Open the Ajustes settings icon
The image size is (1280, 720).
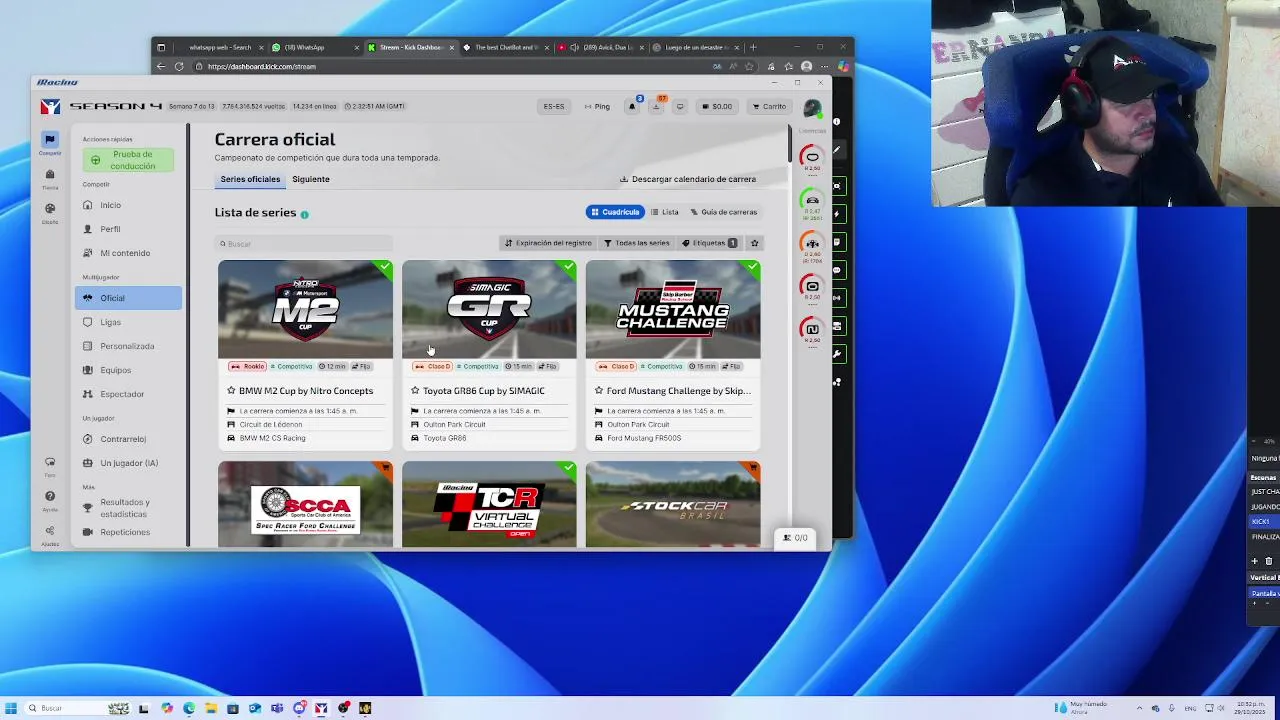[x=49, y=532]
